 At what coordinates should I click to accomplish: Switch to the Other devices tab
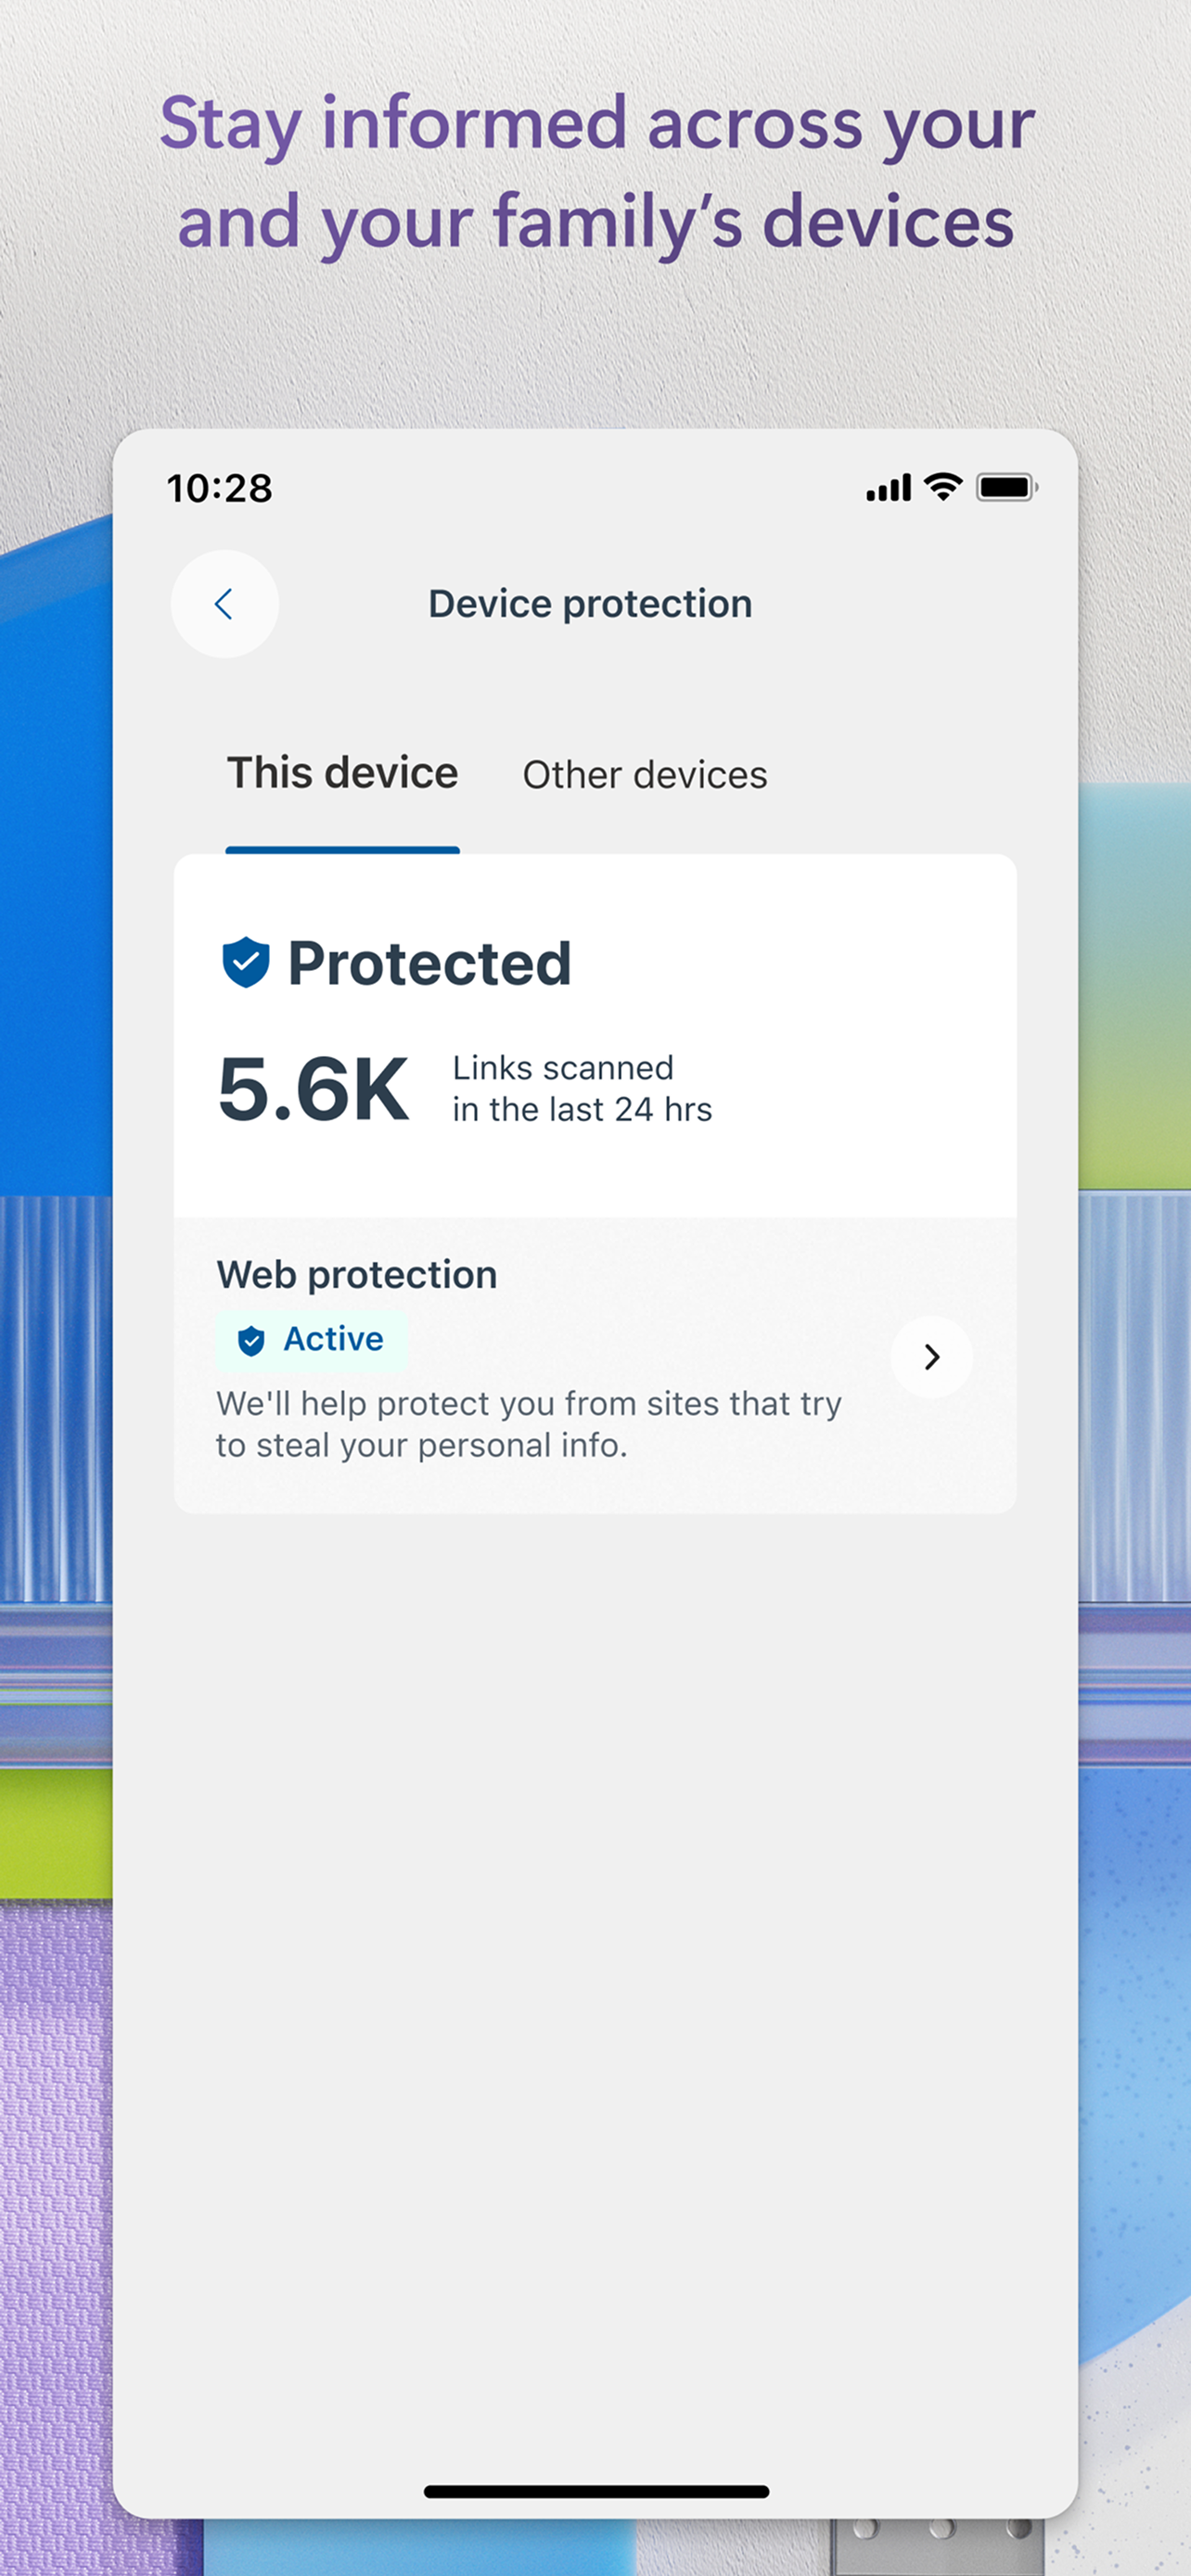pos(644,773)
